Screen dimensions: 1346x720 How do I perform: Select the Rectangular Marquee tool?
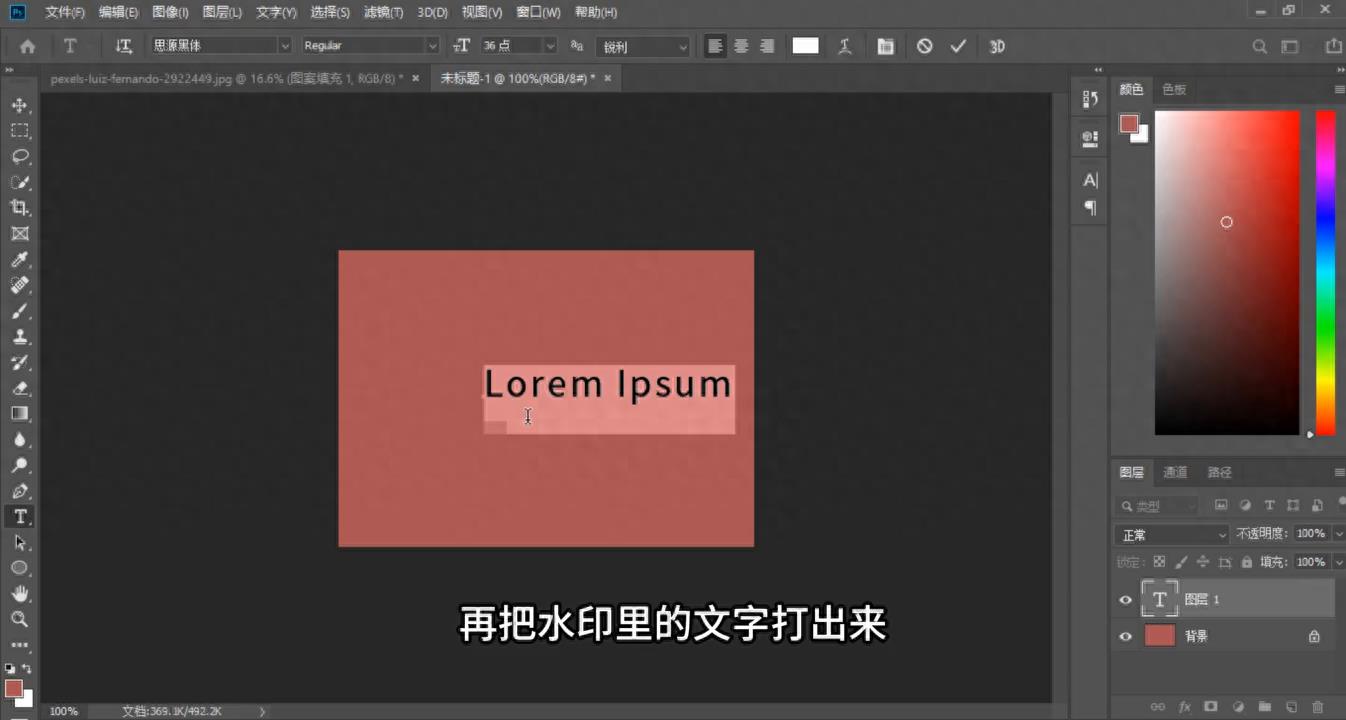click(x=19, y=131)
